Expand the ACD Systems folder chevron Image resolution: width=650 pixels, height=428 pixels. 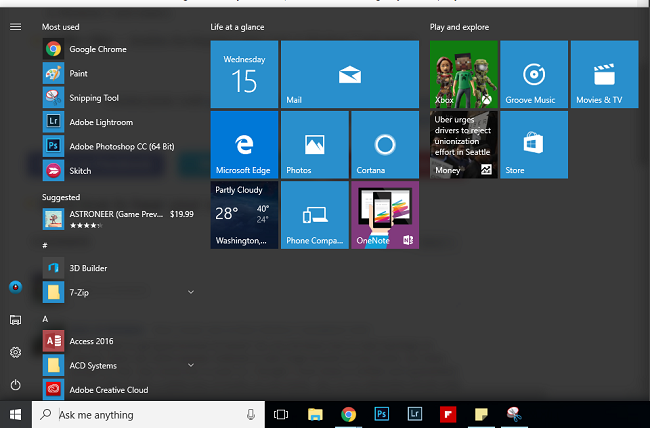[x=191, y=365]
